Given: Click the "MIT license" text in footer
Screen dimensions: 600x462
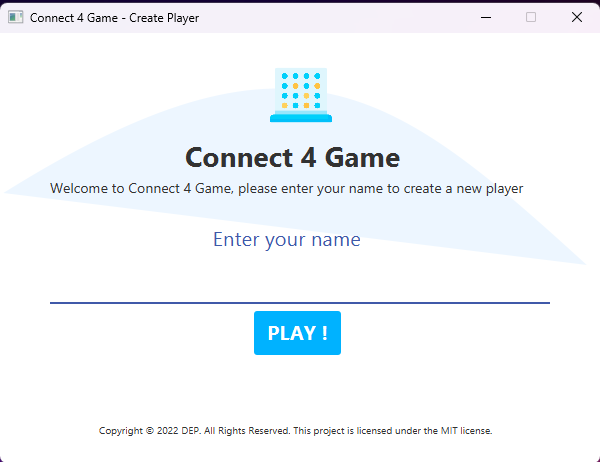Looking at the screenshot, I should (465, 431).
